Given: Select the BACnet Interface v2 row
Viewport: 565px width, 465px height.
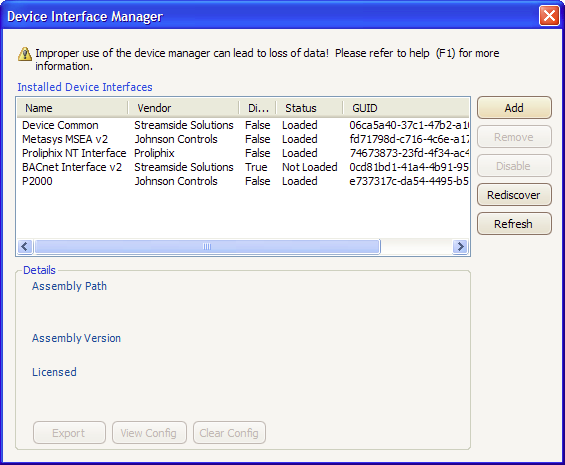Looking at the screenshot, I should [x=243, y=167].
